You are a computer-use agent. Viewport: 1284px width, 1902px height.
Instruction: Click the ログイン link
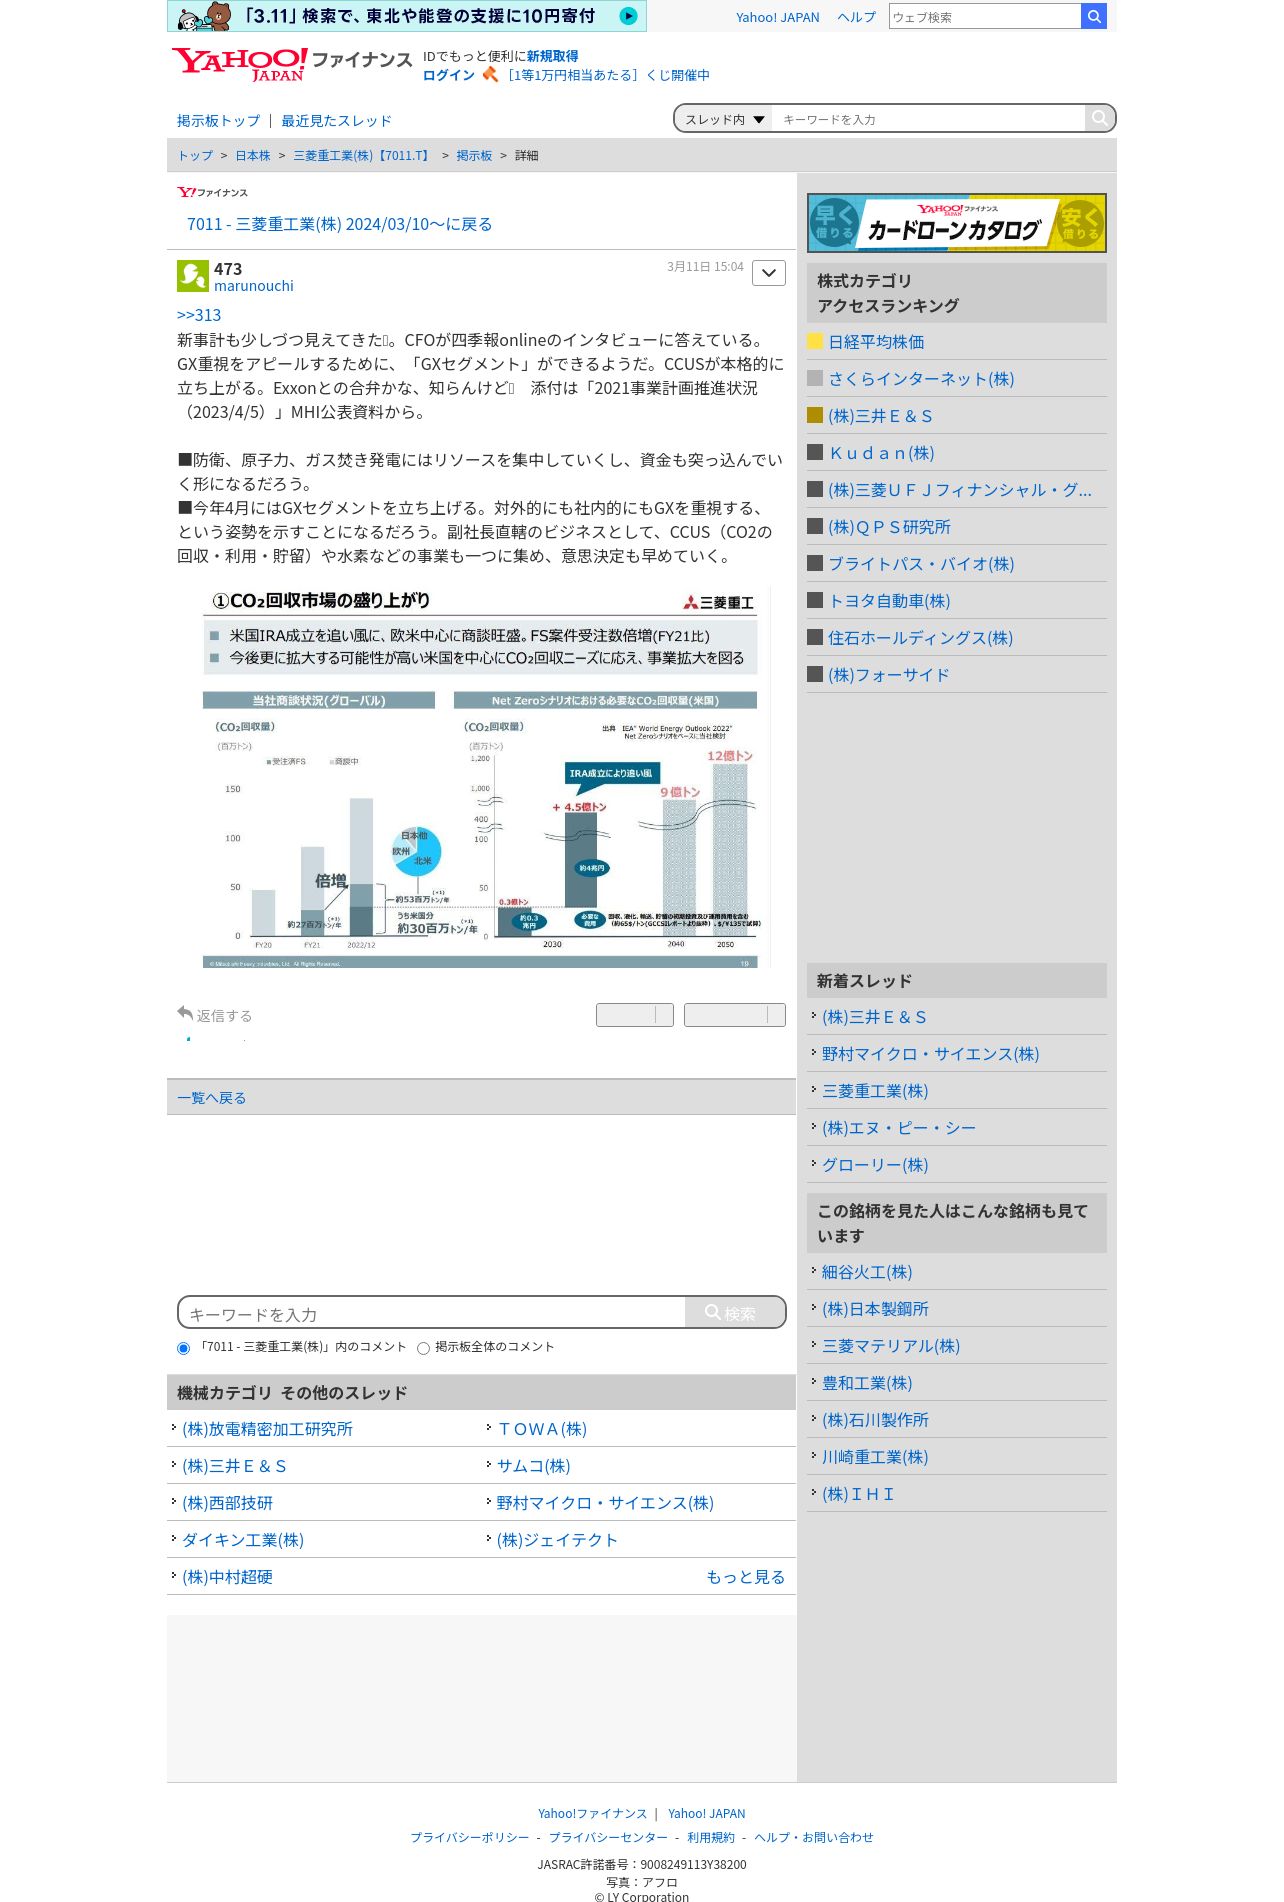point(448,75)
